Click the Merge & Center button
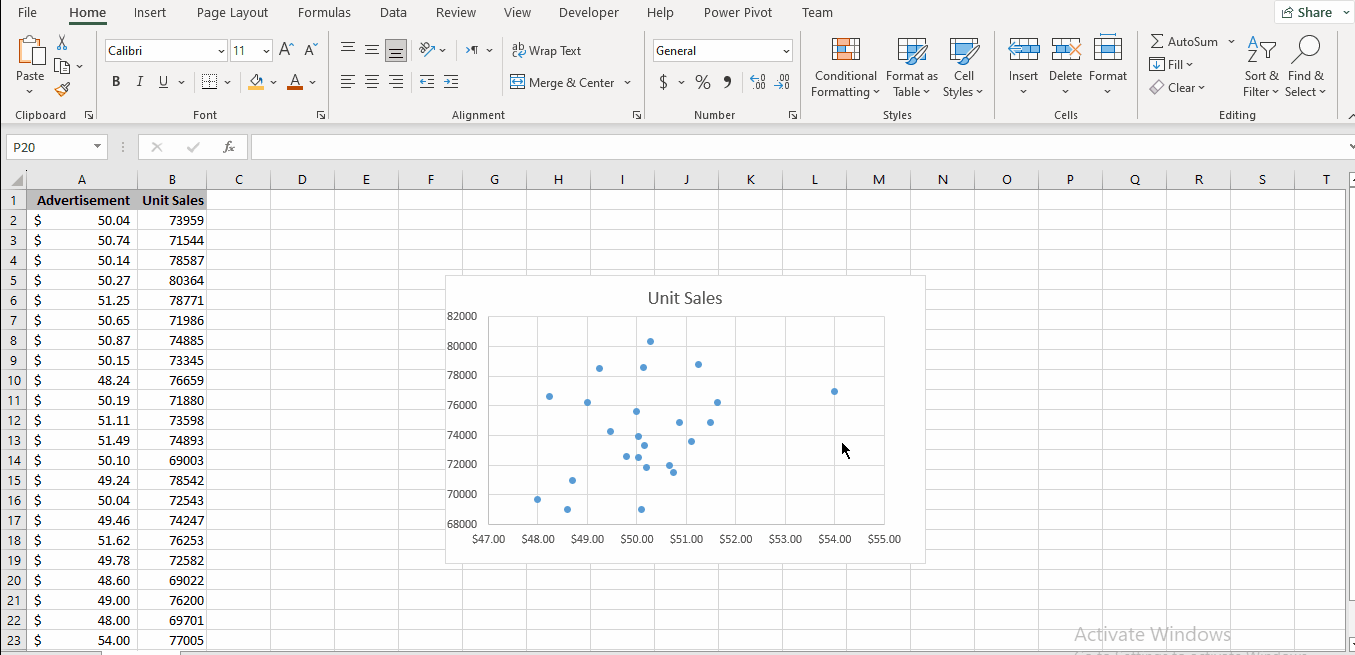The width and height of the screenshot is (1355, 655). point(563,82)
